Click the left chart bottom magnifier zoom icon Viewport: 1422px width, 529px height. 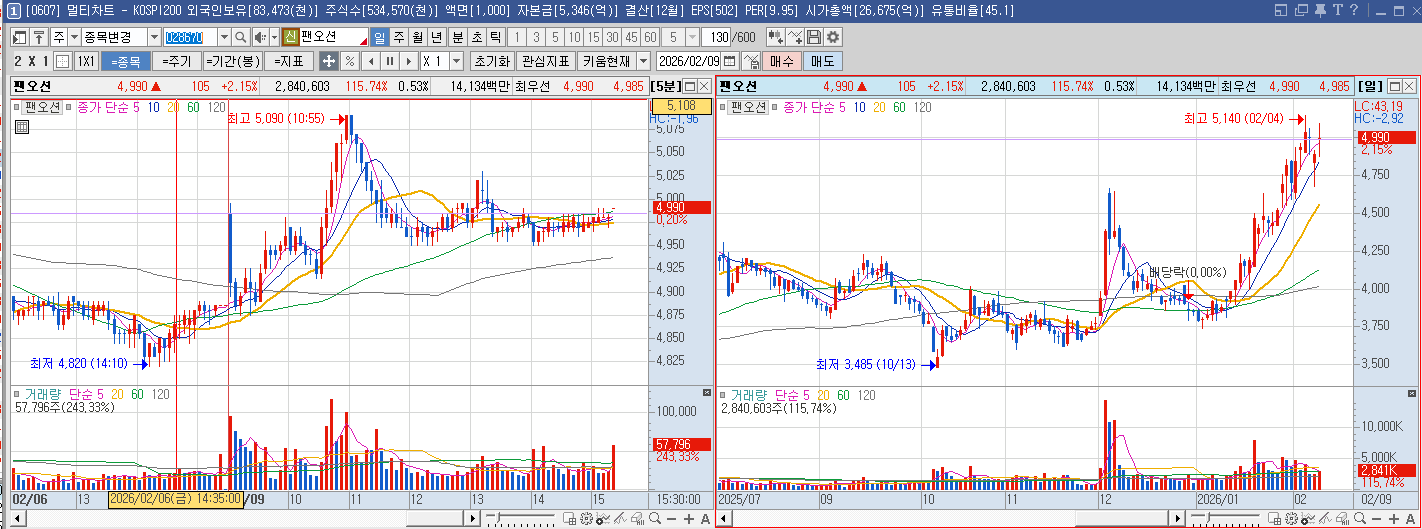click(x=655, y=518)
